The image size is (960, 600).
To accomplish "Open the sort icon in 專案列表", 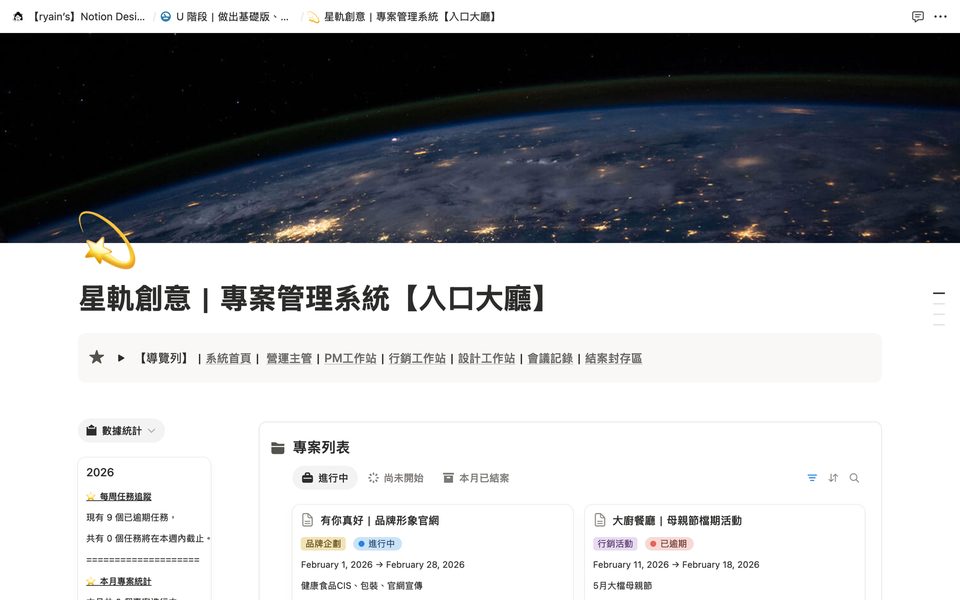I will pos(833,478).
